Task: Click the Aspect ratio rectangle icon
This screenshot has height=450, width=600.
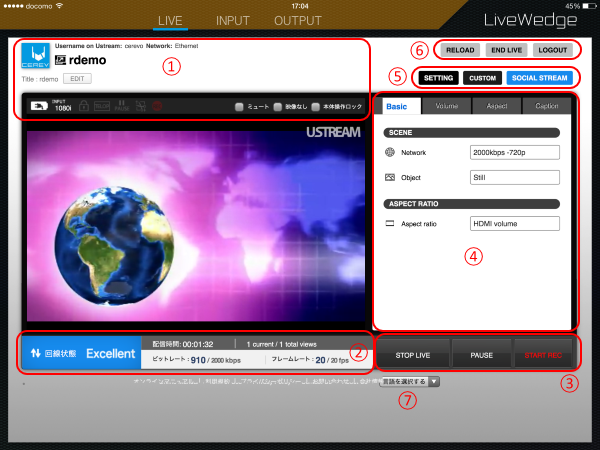Action: coord(390,223)
